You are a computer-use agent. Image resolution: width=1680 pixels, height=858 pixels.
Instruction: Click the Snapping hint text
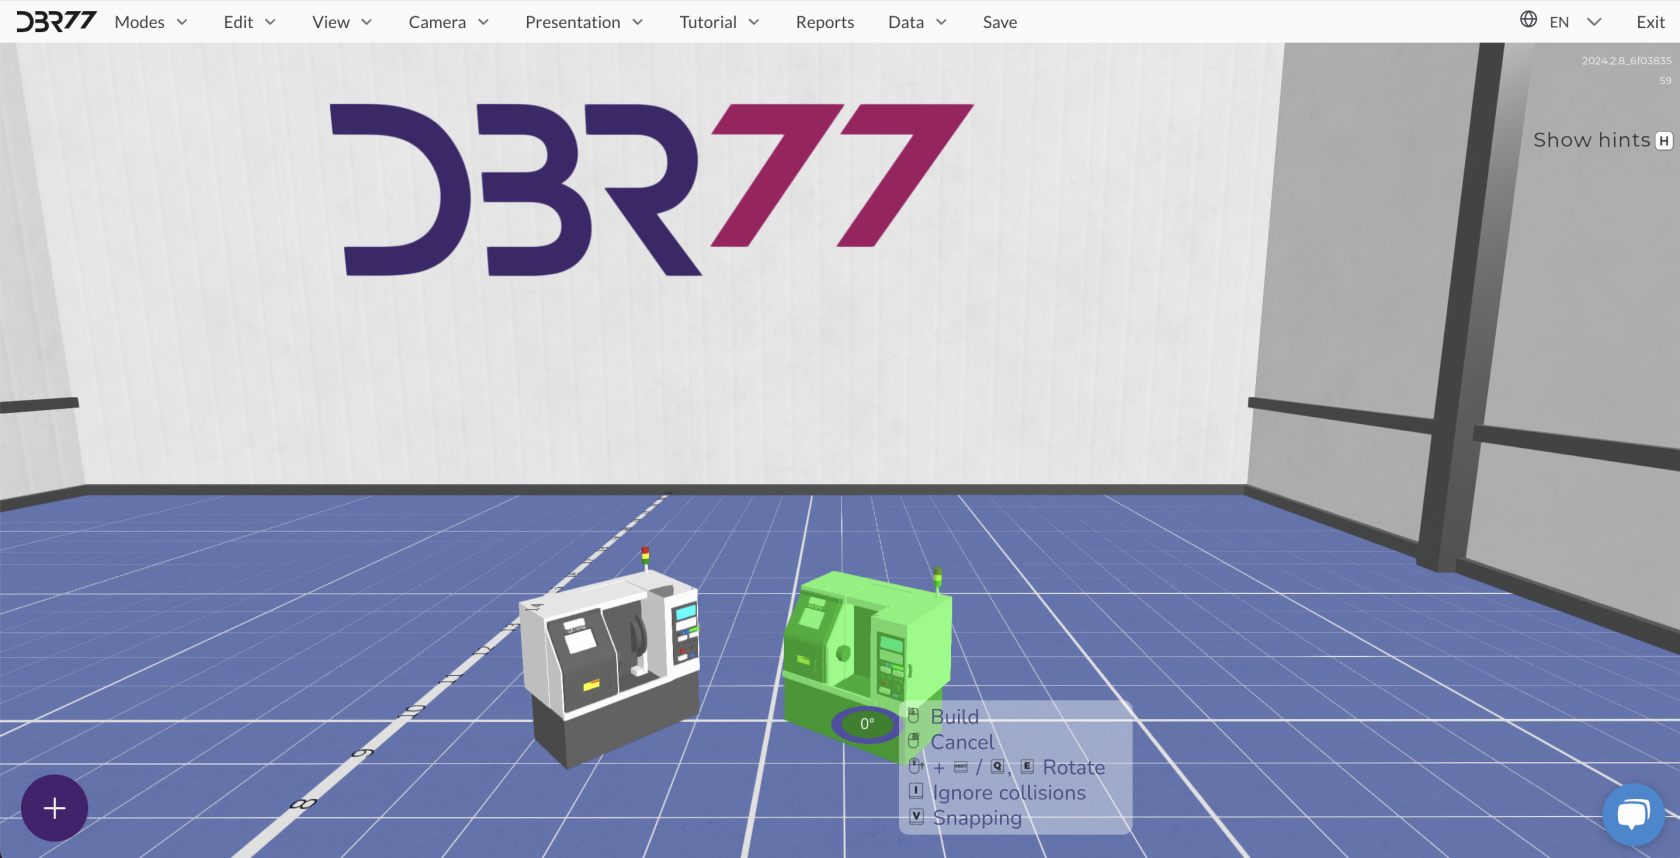[x=977, y=818]
